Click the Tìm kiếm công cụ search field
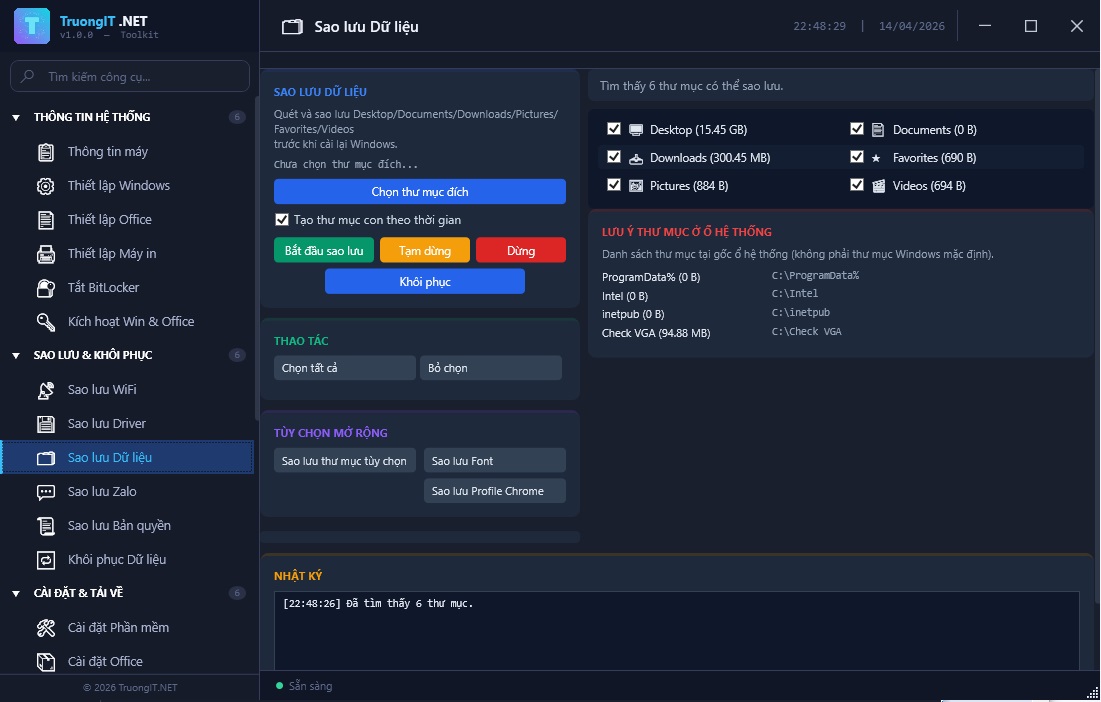Image resolution: width=1101 pixels, height=702 pixels. click(x=140, y=76)
